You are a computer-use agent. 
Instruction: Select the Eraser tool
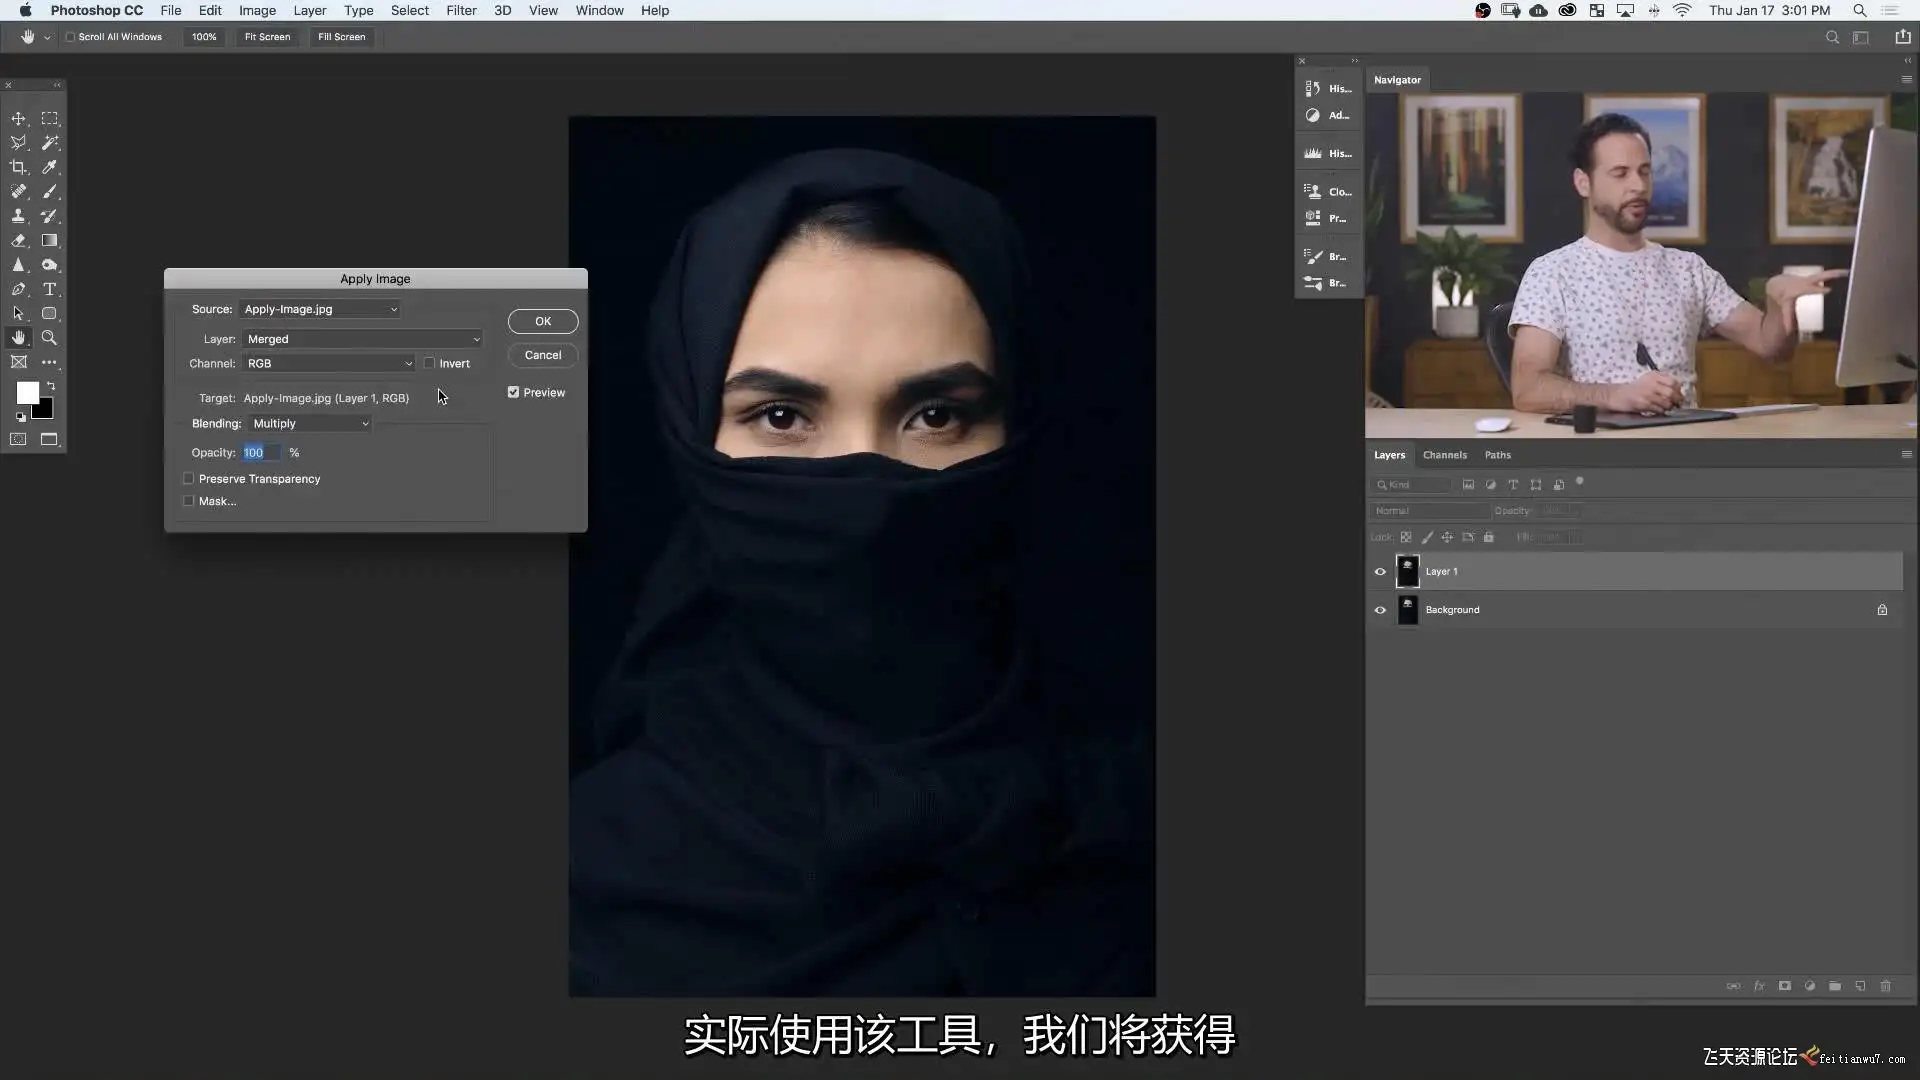click(18, 241)
